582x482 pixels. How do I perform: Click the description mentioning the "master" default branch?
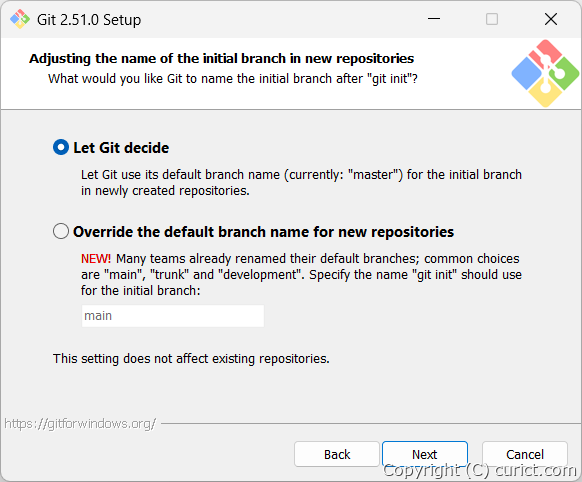coord(301,183)
